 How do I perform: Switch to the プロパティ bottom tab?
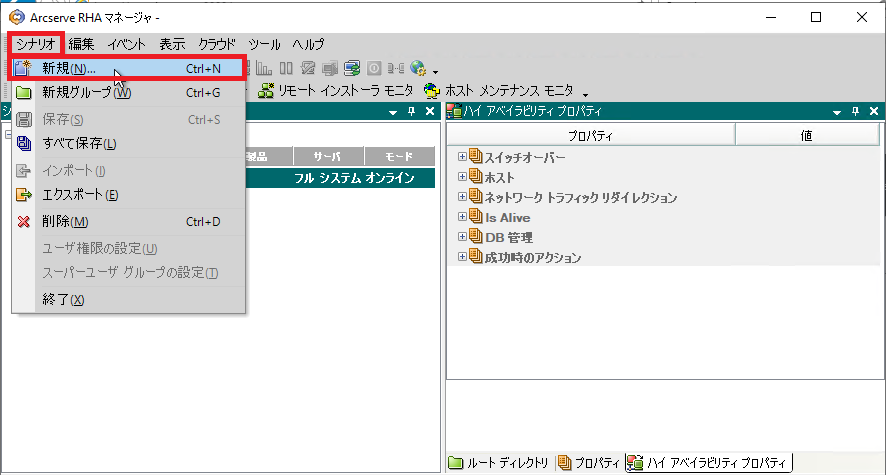click(589, 463)
